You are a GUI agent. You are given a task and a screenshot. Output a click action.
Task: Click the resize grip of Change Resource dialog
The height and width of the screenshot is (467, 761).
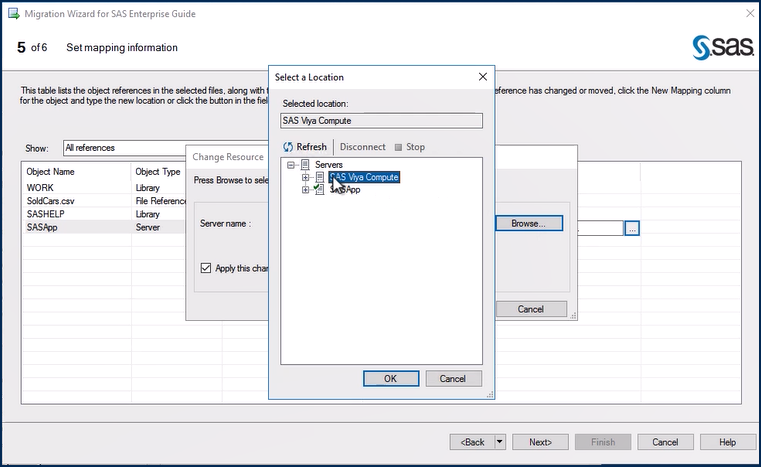click(573, 316)
